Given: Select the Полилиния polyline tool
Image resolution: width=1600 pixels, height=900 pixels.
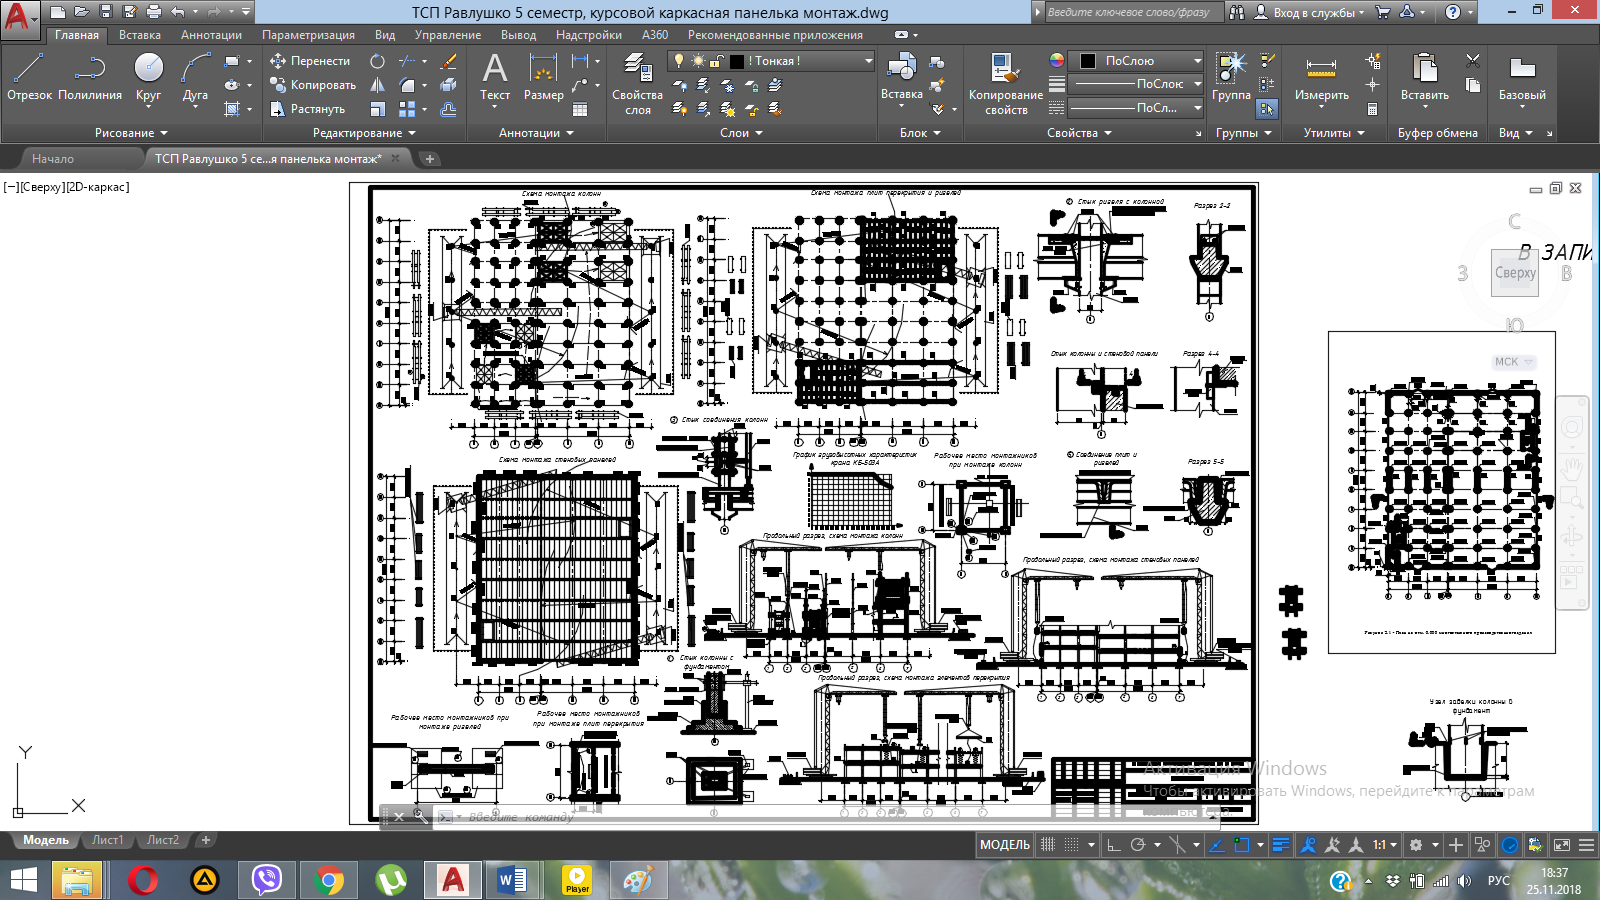Looking at the screenshot, I should (90, 77).
